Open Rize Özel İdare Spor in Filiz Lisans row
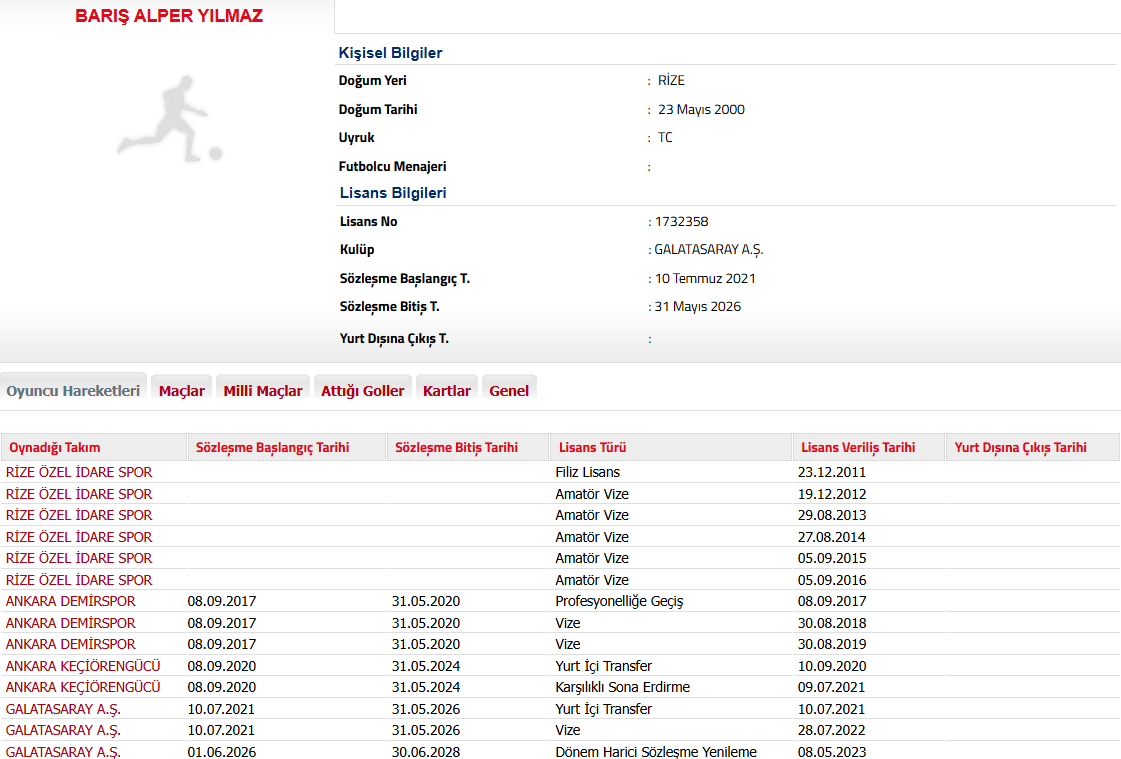 79,472
